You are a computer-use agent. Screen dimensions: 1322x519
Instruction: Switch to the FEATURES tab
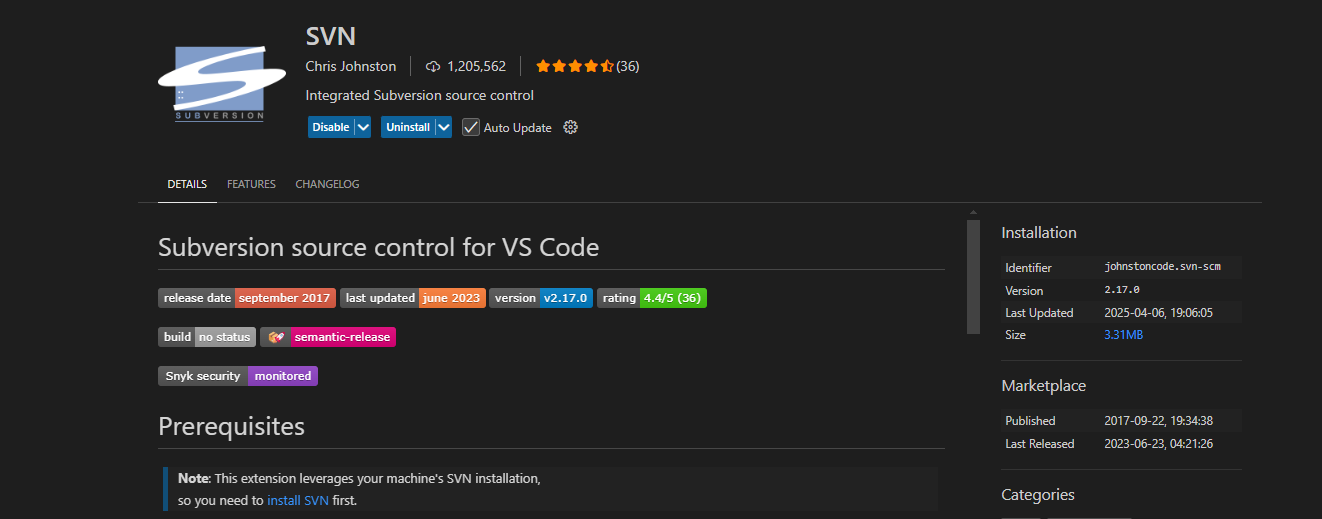coord(251,184)
